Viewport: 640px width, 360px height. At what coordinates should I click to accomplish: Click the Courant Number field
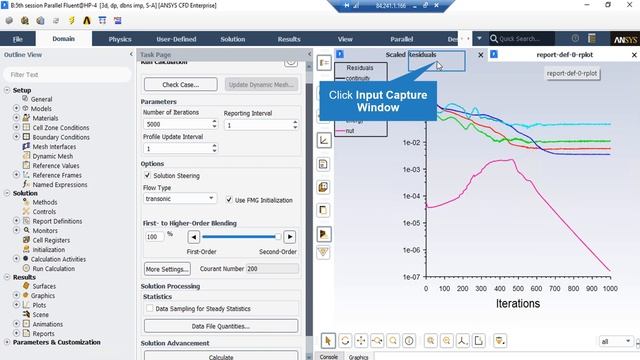click(x=272, y=269)
